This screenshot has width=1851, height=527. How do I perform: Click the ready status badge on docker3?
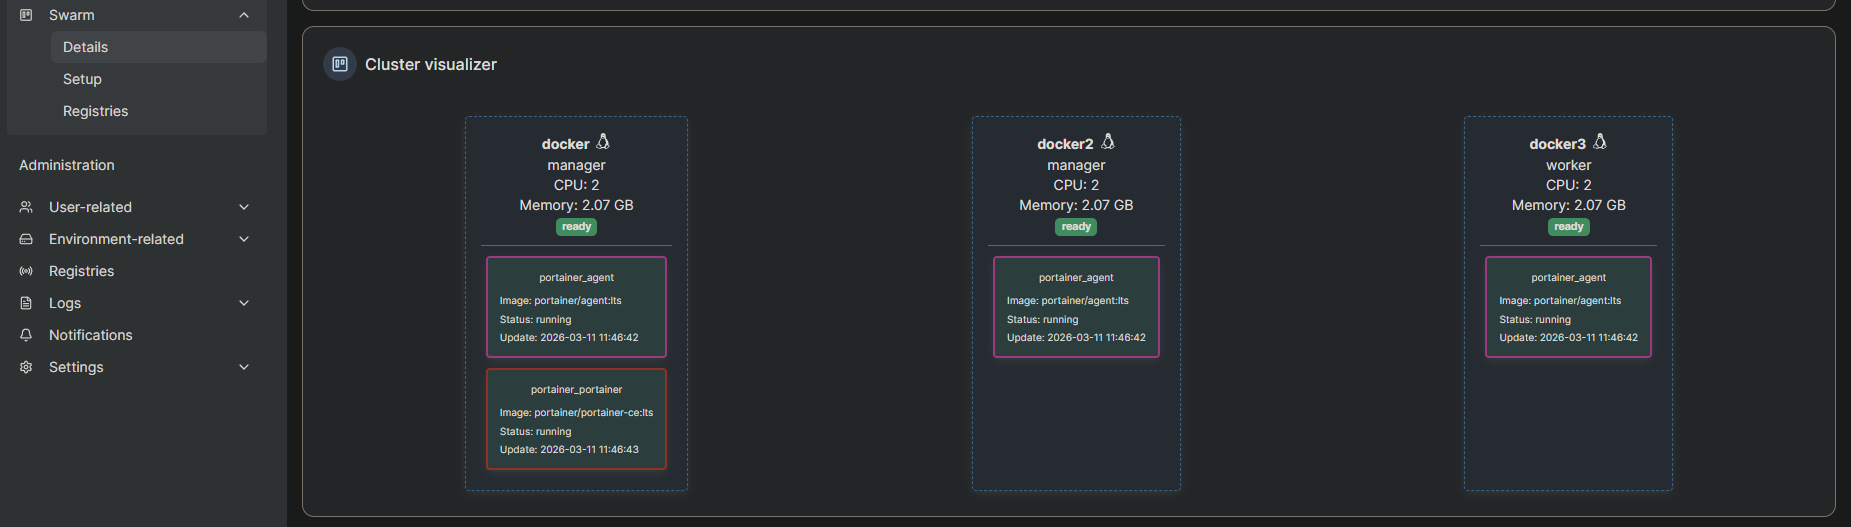[x=1568, y=227]
